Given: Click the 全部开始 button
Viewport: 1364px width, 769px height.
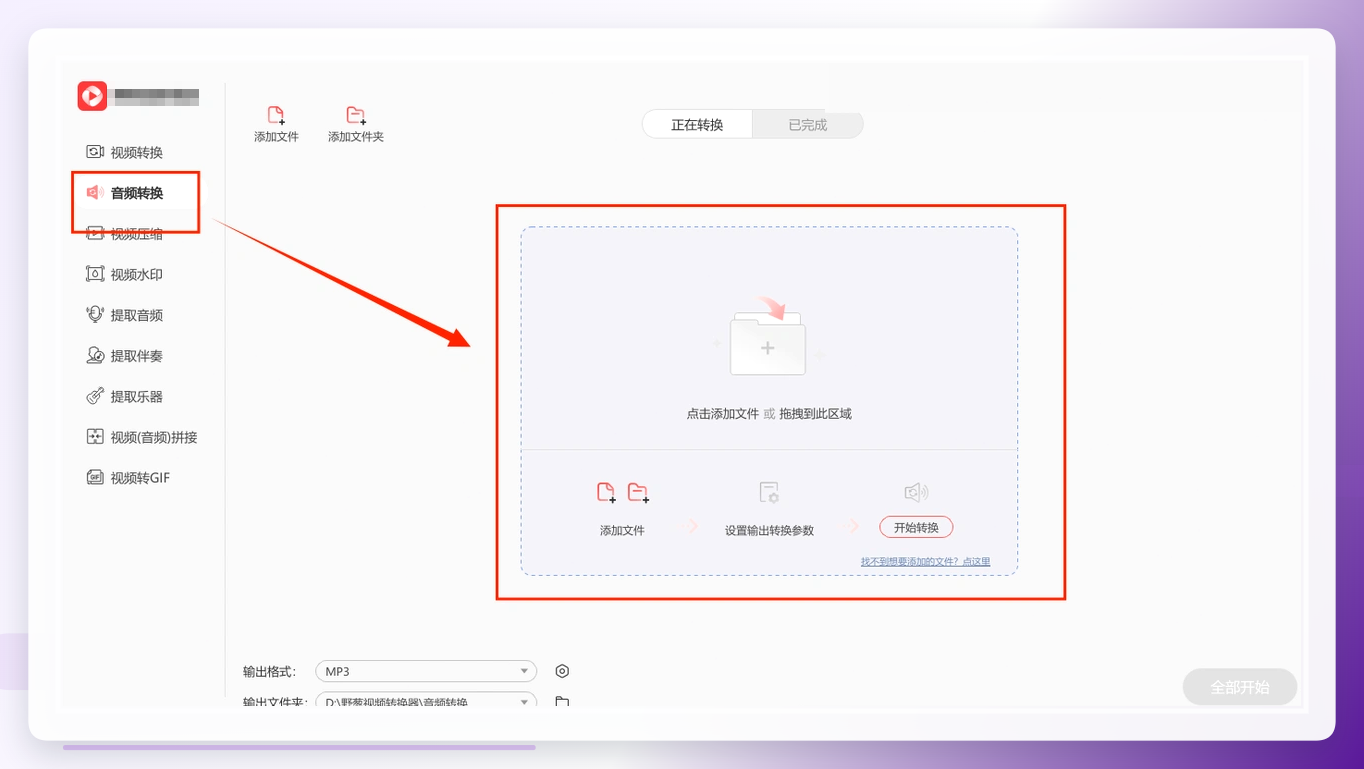Looking at the screenshot, I should click(1240, 687).
